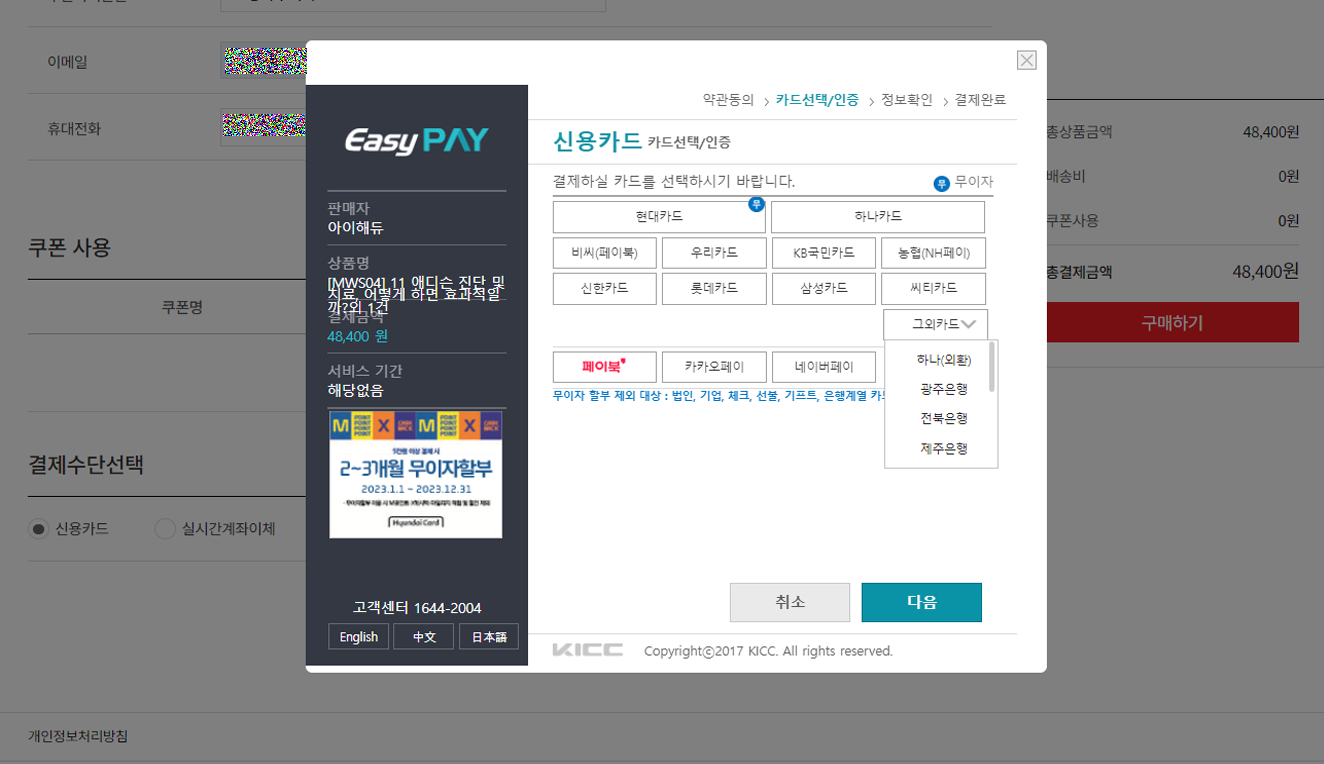Pick 농협(NH페이) card button

933,253
